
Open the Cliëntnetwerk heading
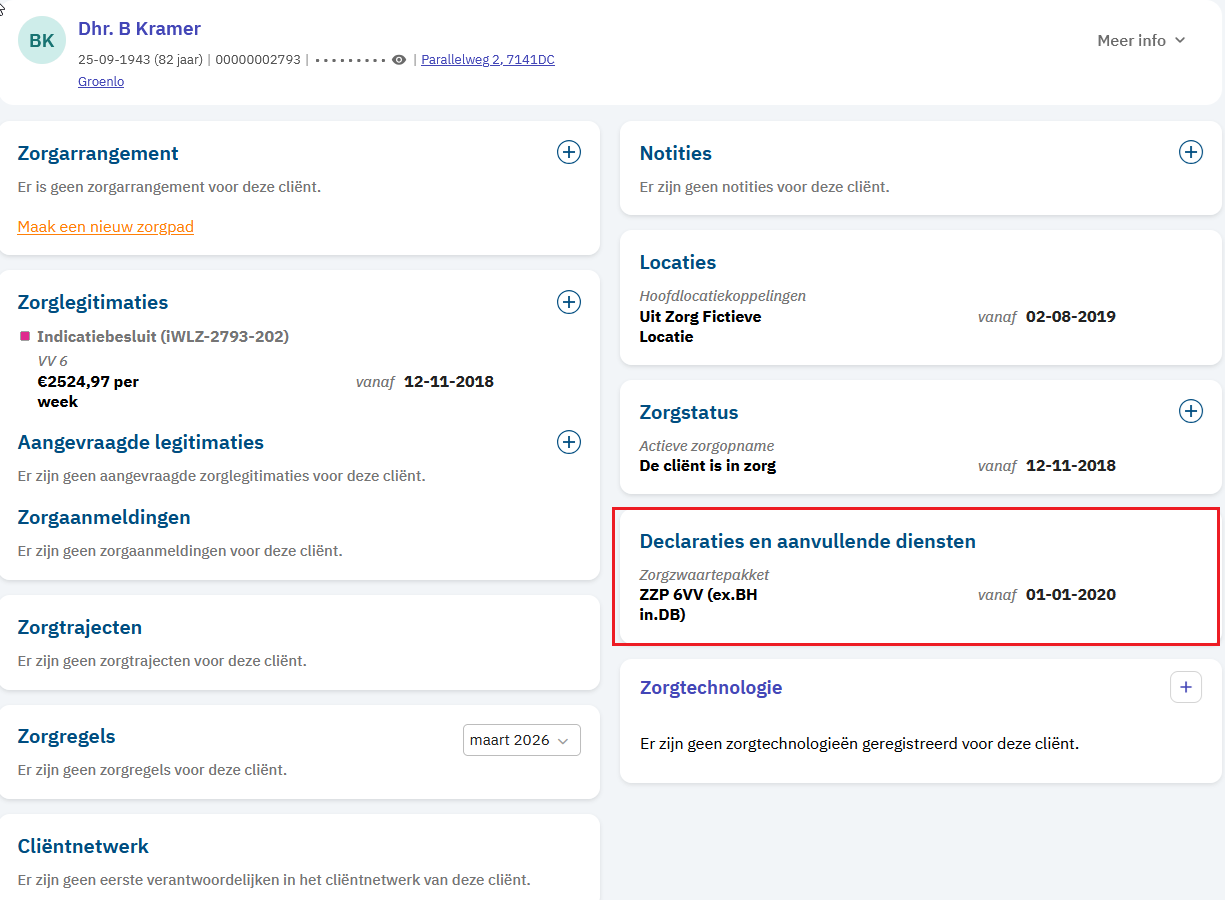(83, 846)
